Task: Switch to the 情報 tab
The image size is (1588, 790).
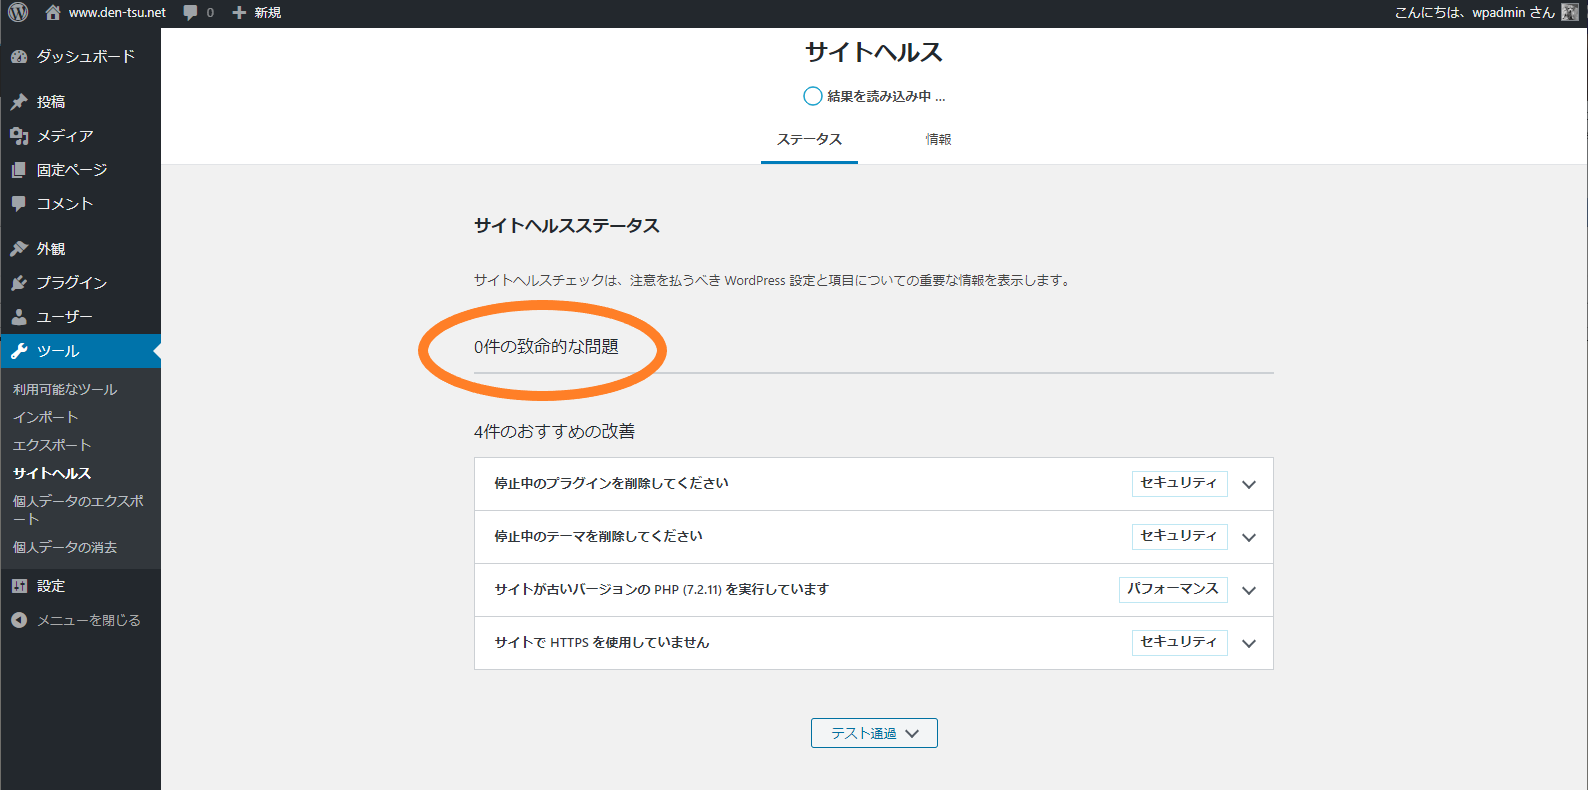Action: pos(938,140)
